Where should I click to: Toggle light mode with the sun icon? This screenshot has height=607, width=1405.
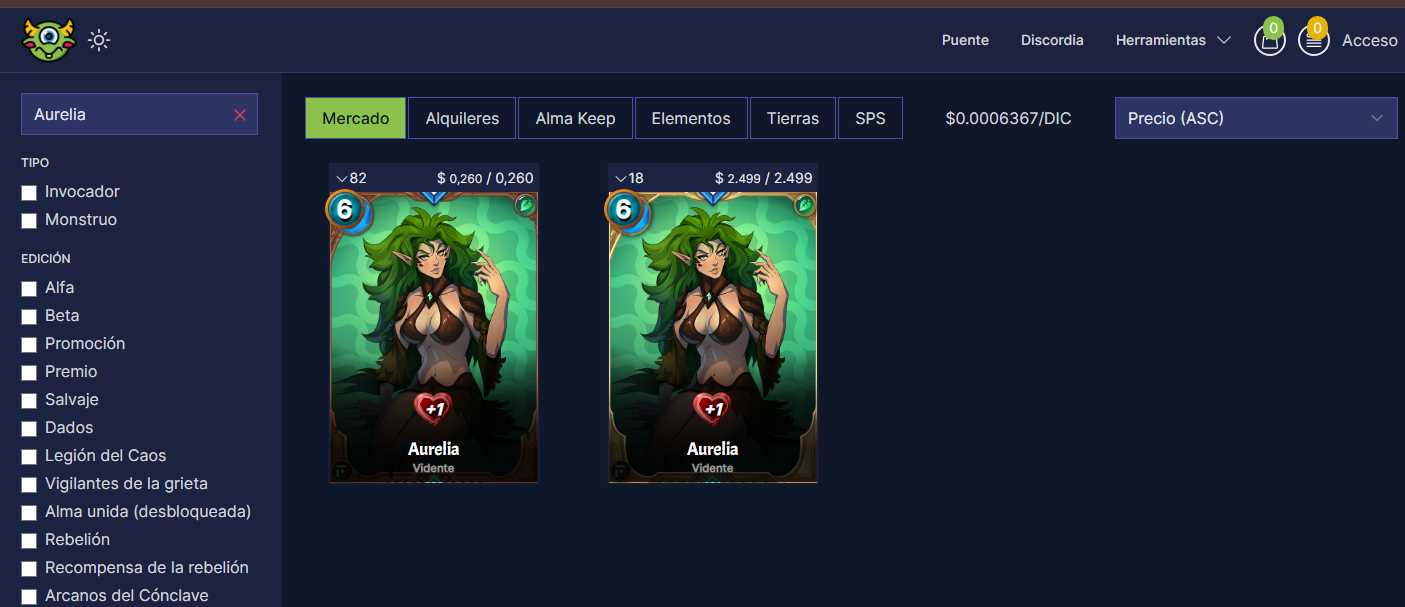point(99,40)
